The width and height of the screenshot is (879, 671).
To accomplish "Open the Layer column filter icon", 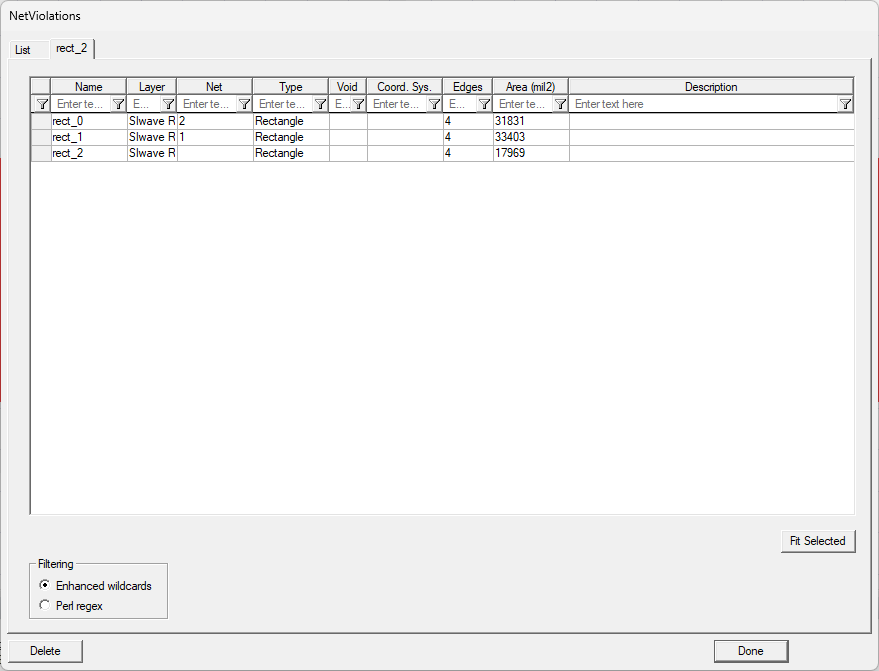I will 168,104.
